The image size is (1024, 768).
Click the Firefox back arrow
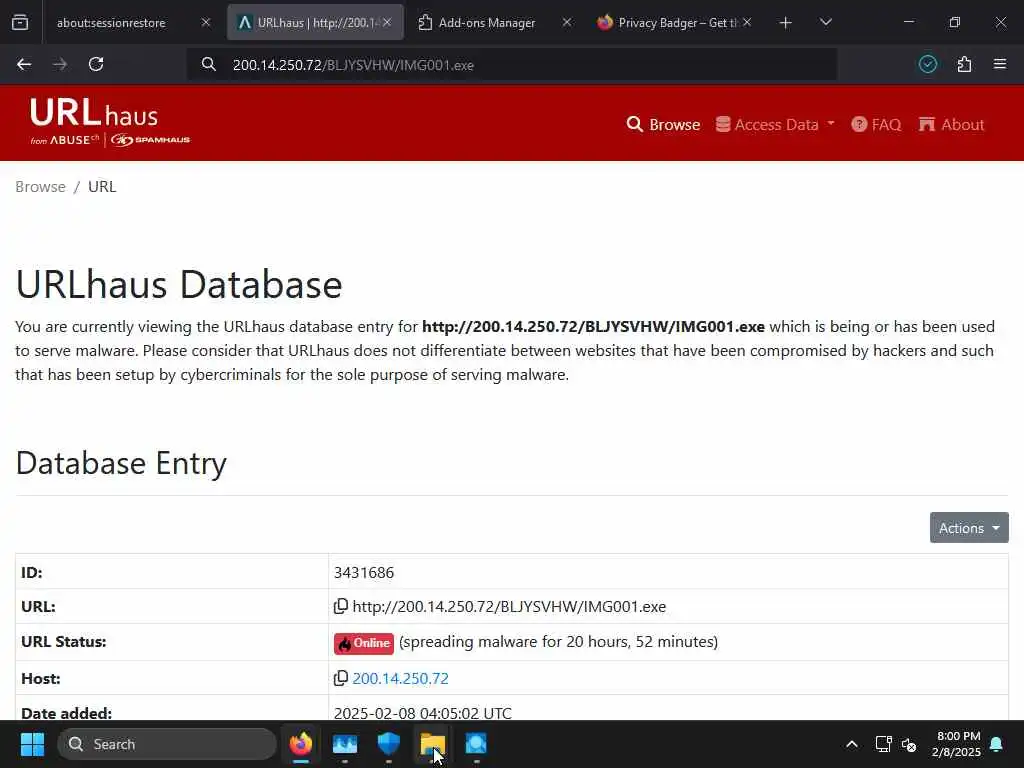click(x=24, y=64)
